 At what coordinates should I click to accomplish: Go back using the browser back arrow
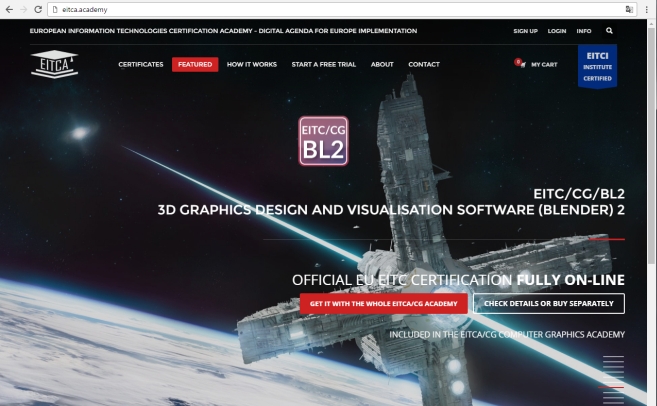click(8, 8)
